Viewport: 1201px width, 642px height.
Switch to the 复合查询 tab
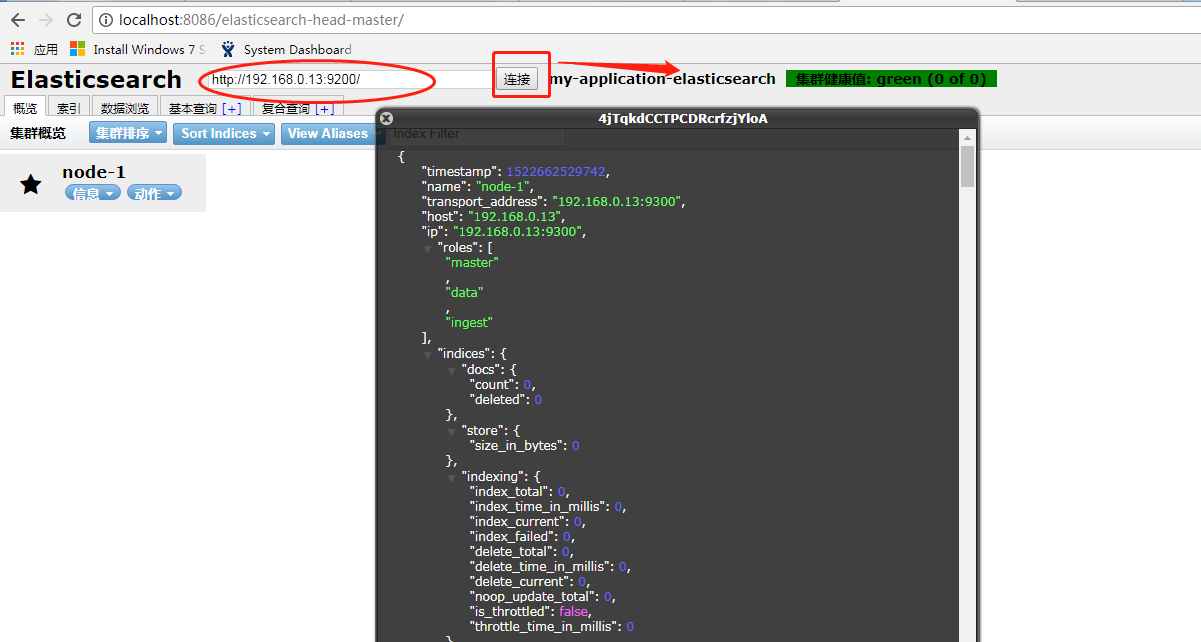[x=286, y=108]
